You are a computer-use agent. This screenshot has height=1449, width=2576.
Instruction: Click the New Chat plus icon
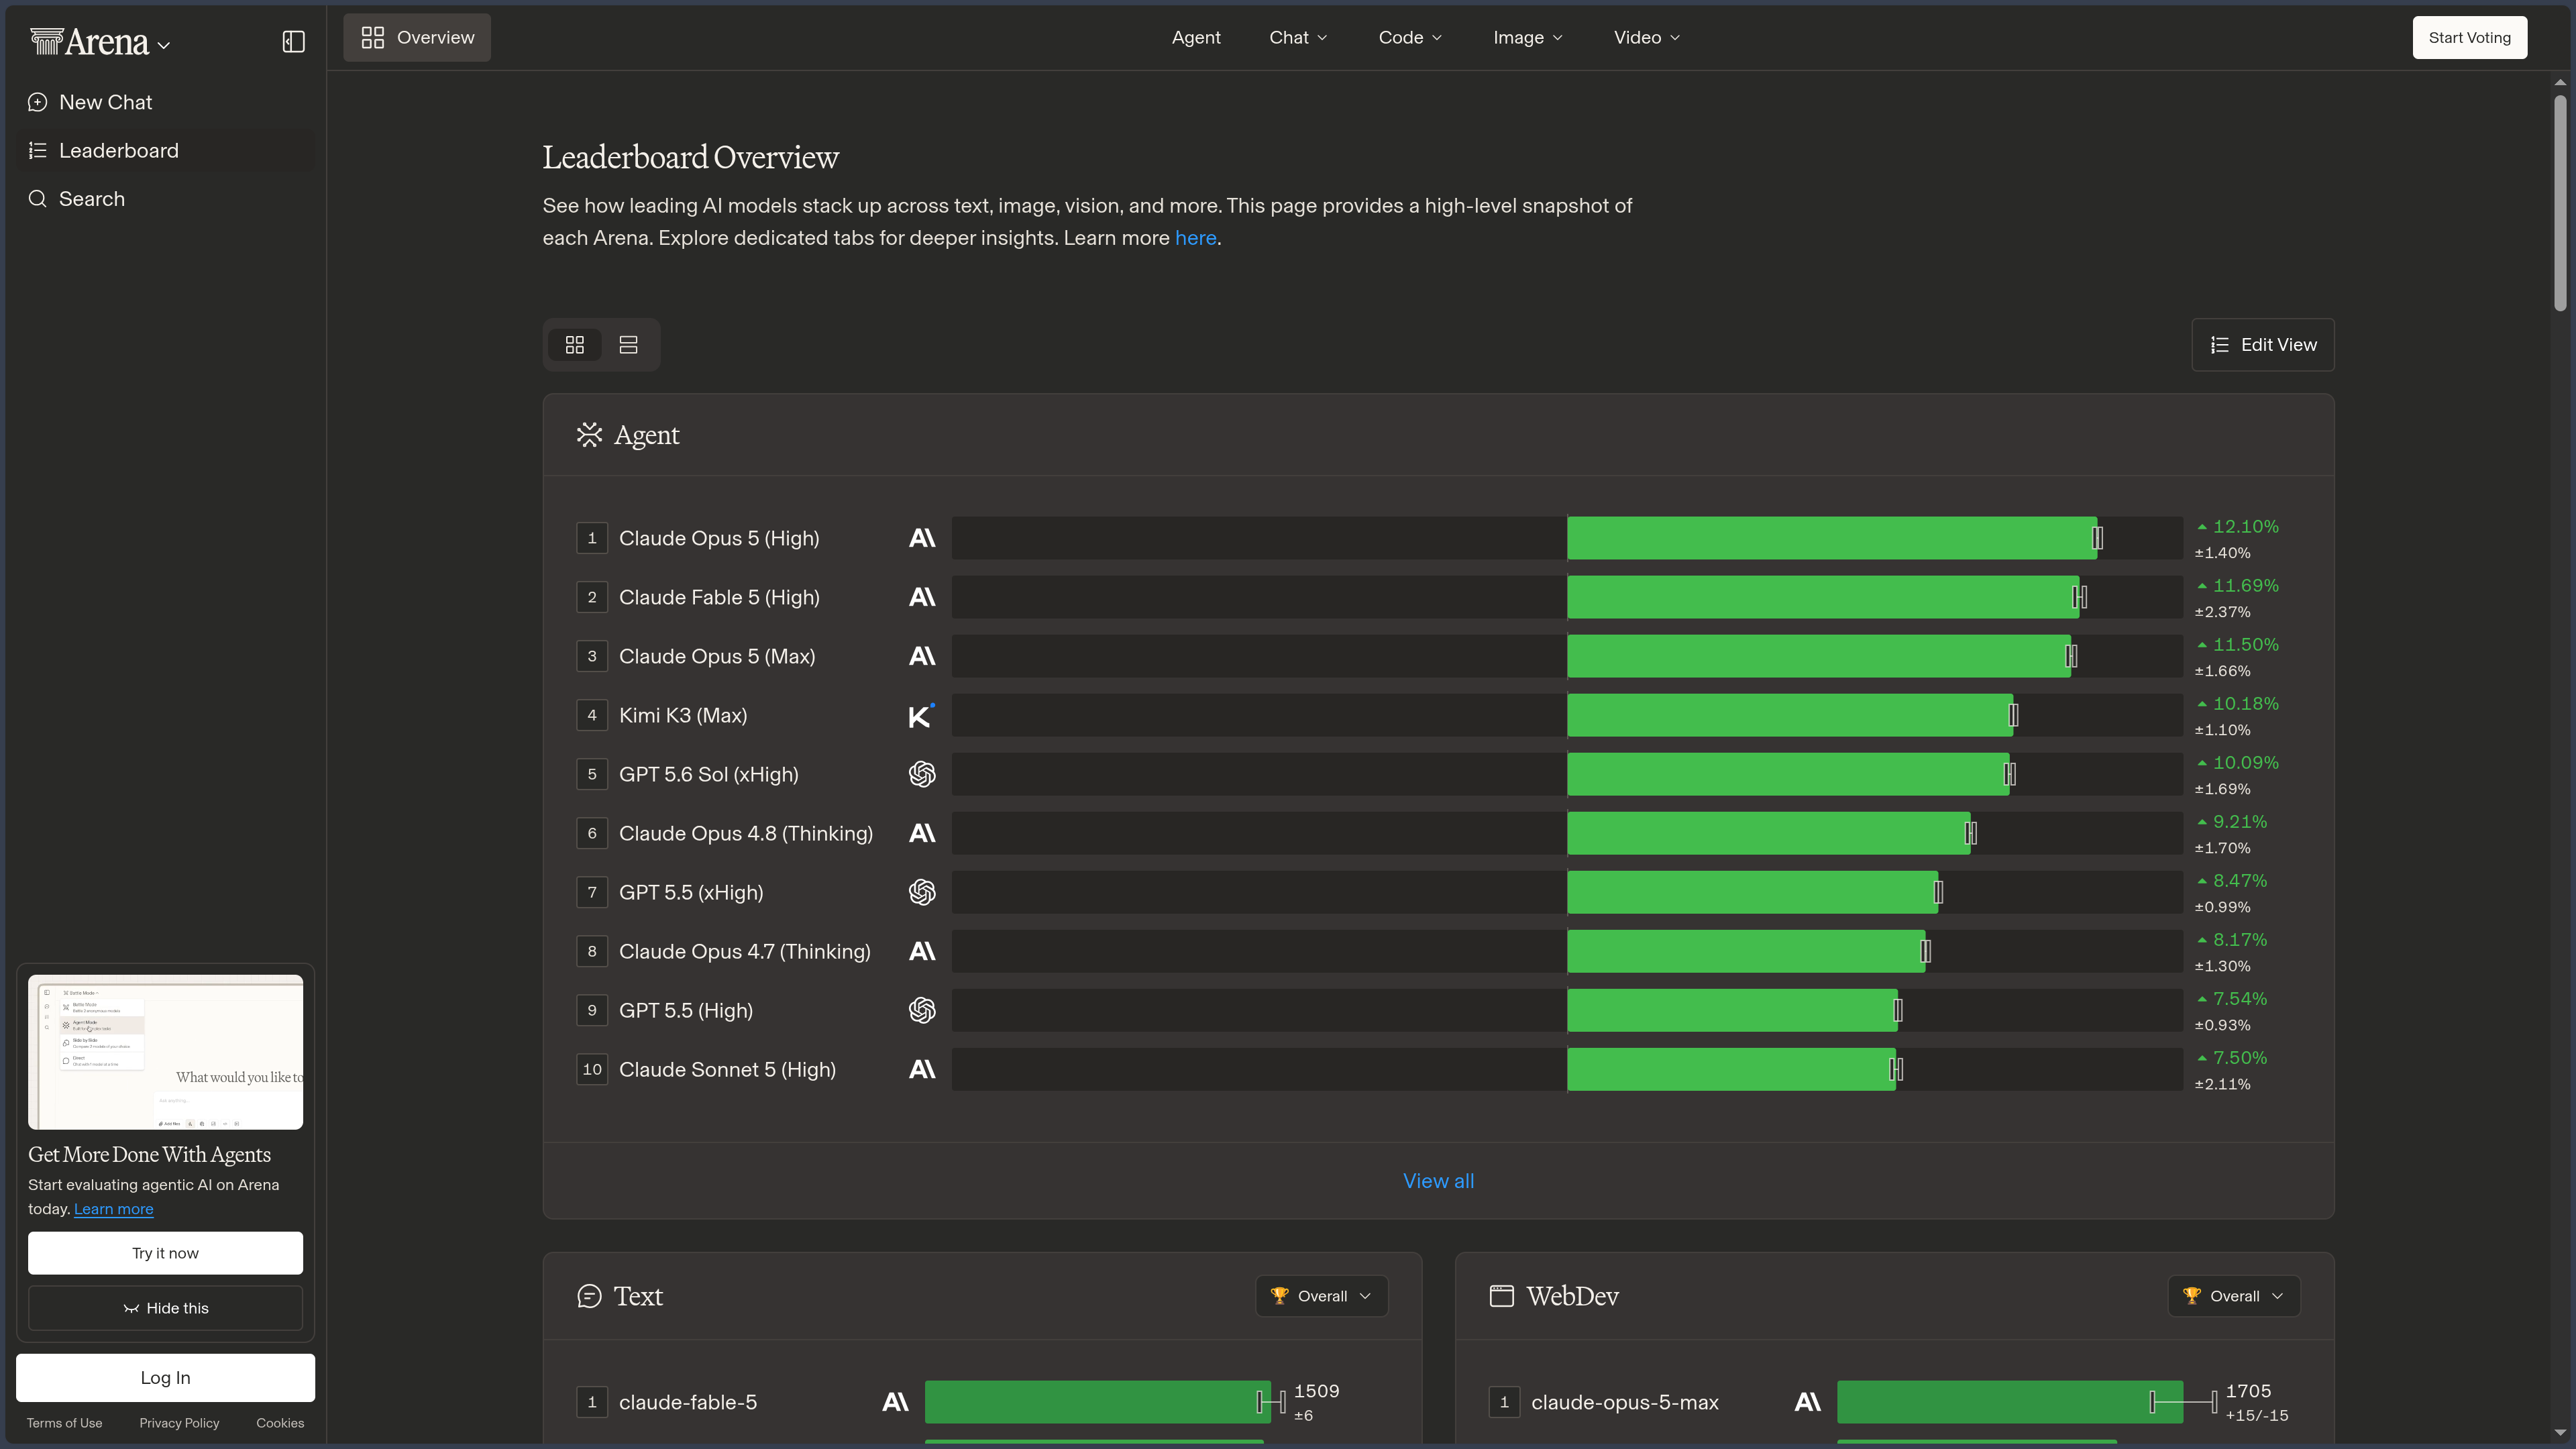pyautogui.click(x=38, y=102)
